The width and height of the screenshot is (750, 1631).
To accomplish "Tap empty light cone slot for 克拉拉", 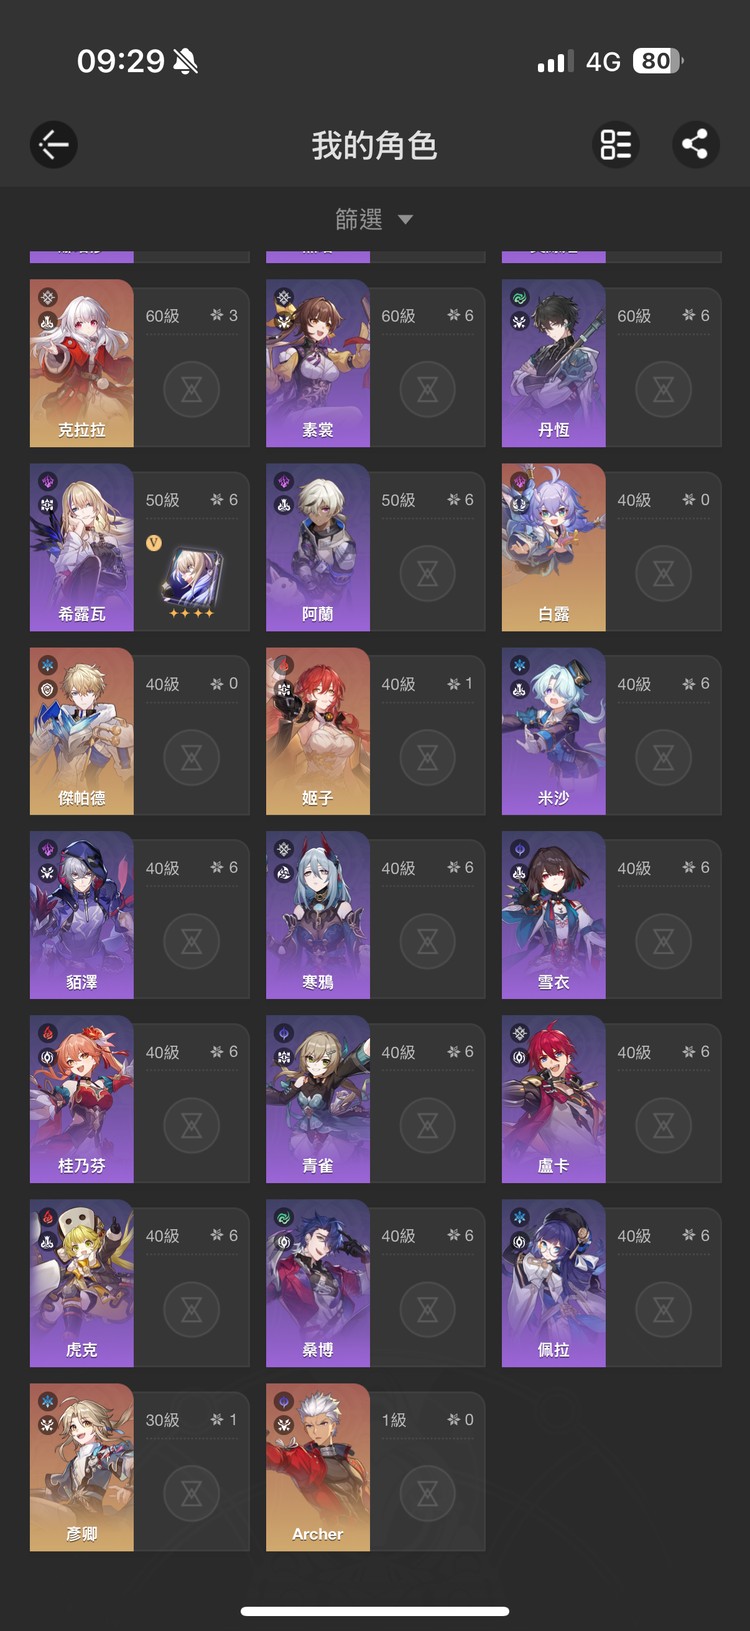I will tap(191, 389).
